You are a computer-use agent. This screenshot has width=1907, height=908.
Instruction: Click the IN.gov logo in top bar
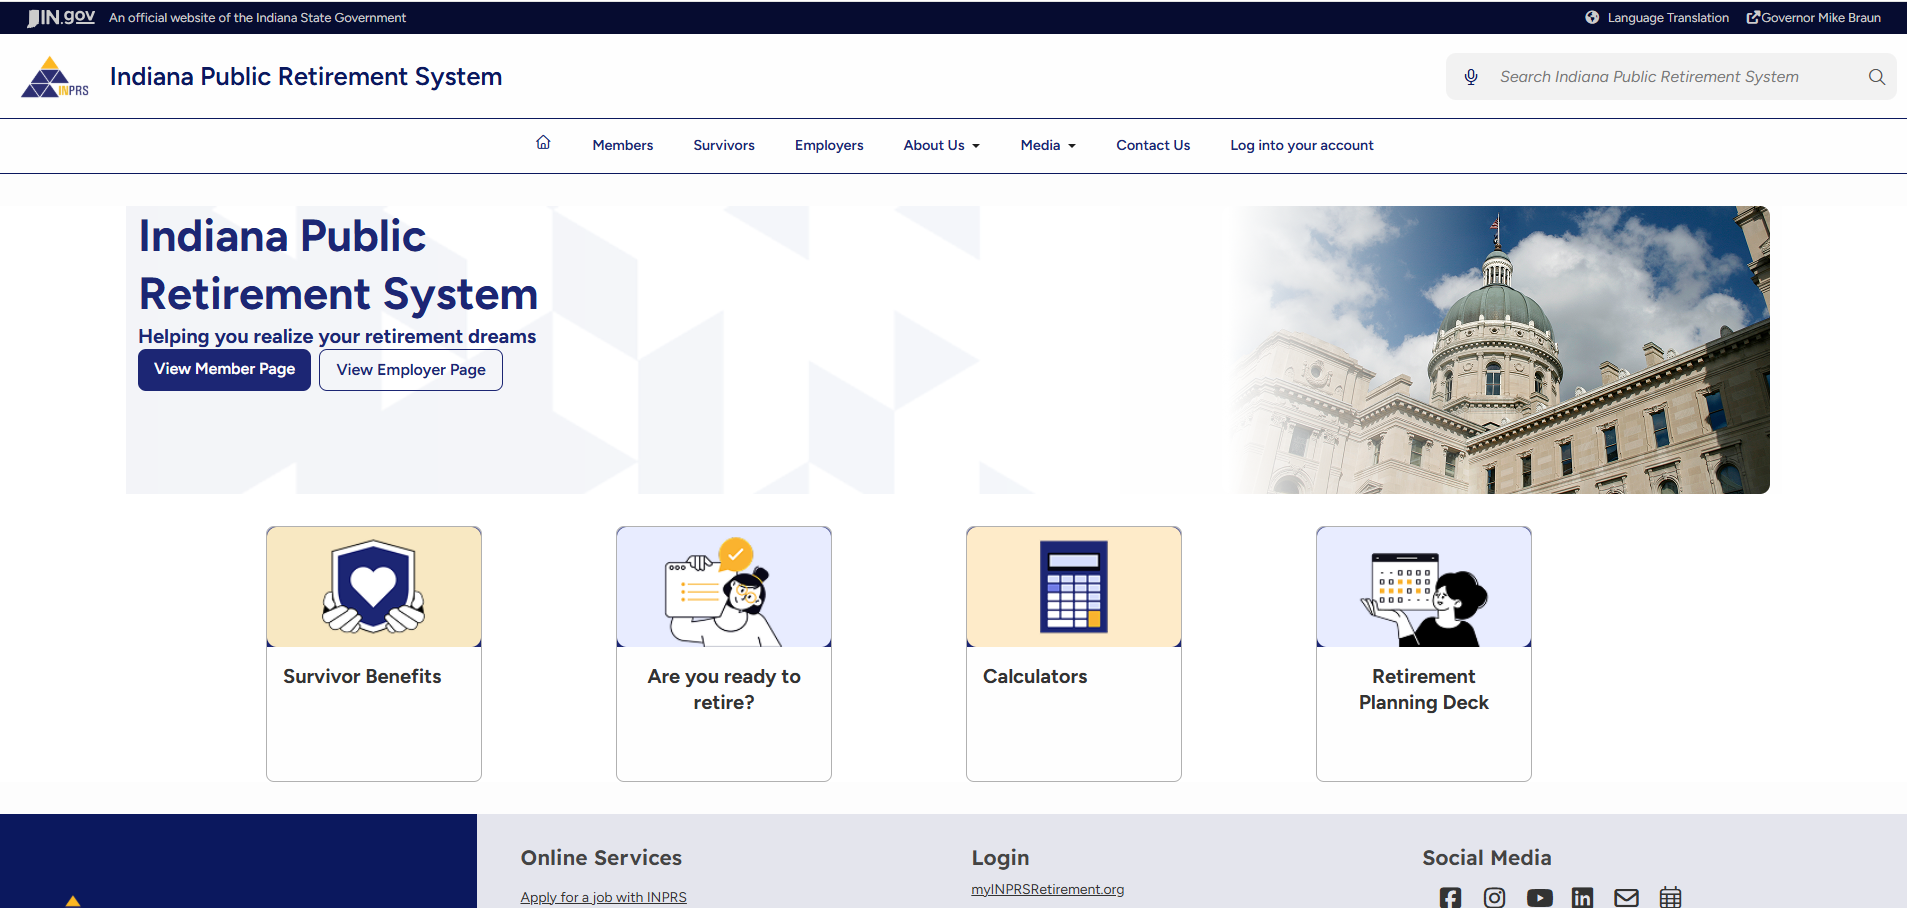point(61,17)
